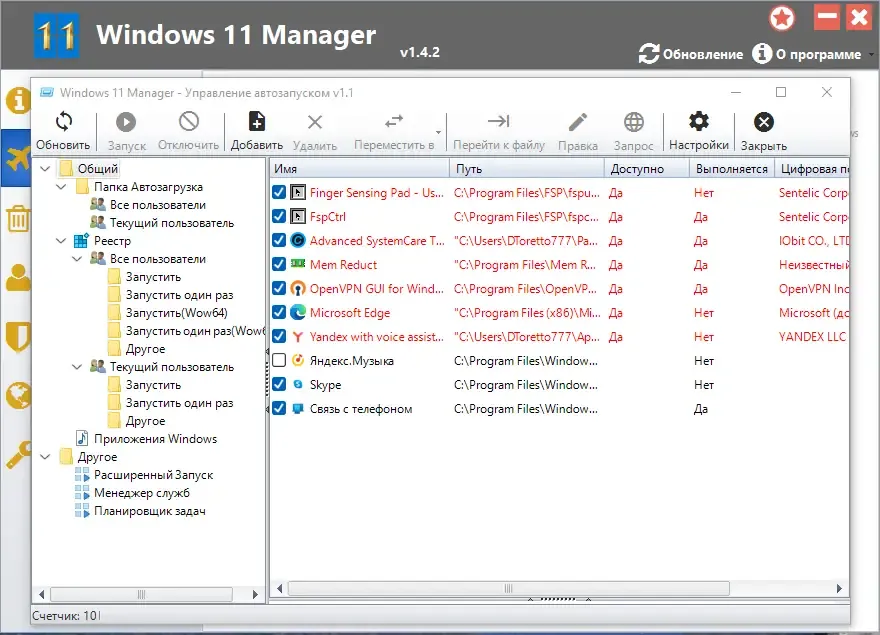Click the list scrollbar right arrow
The width and height of the screenshot is (880, 635).
point(839,588)
